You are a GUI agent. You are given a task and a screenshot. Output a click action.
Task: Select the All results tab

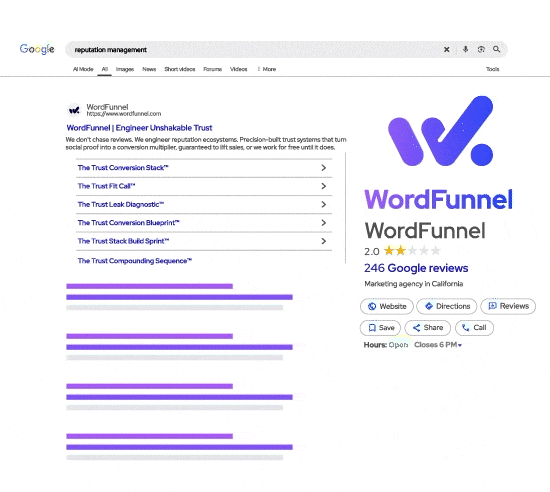pyautogui.click(x=105, y=69)
